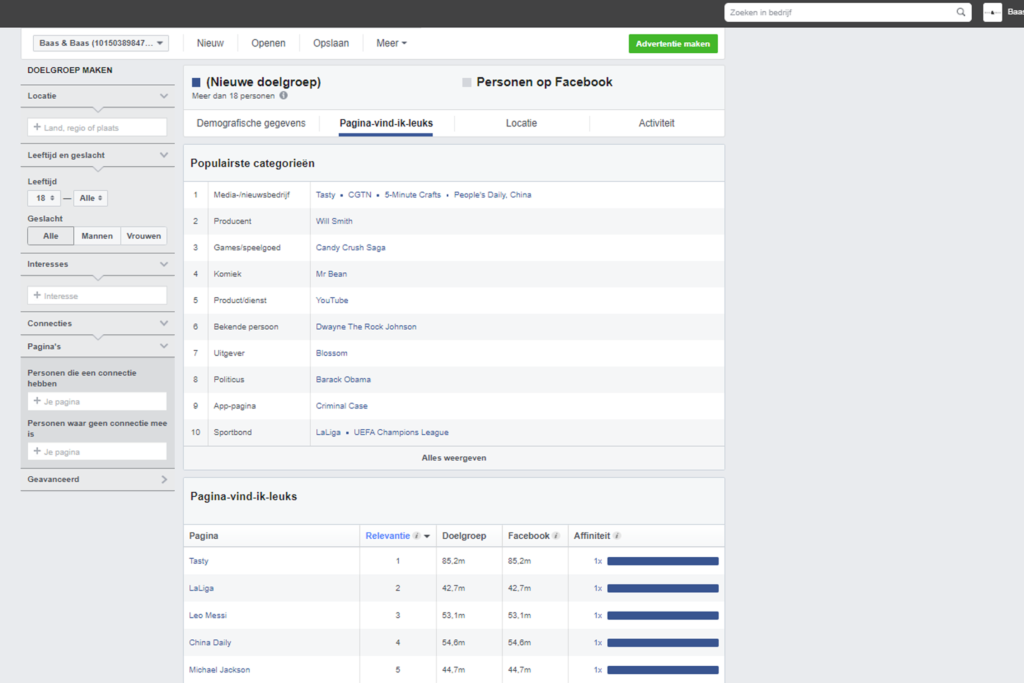Click the search magnifier icon in top bar
Viewport: 1024px width, 683px height.
coord(961,12)
